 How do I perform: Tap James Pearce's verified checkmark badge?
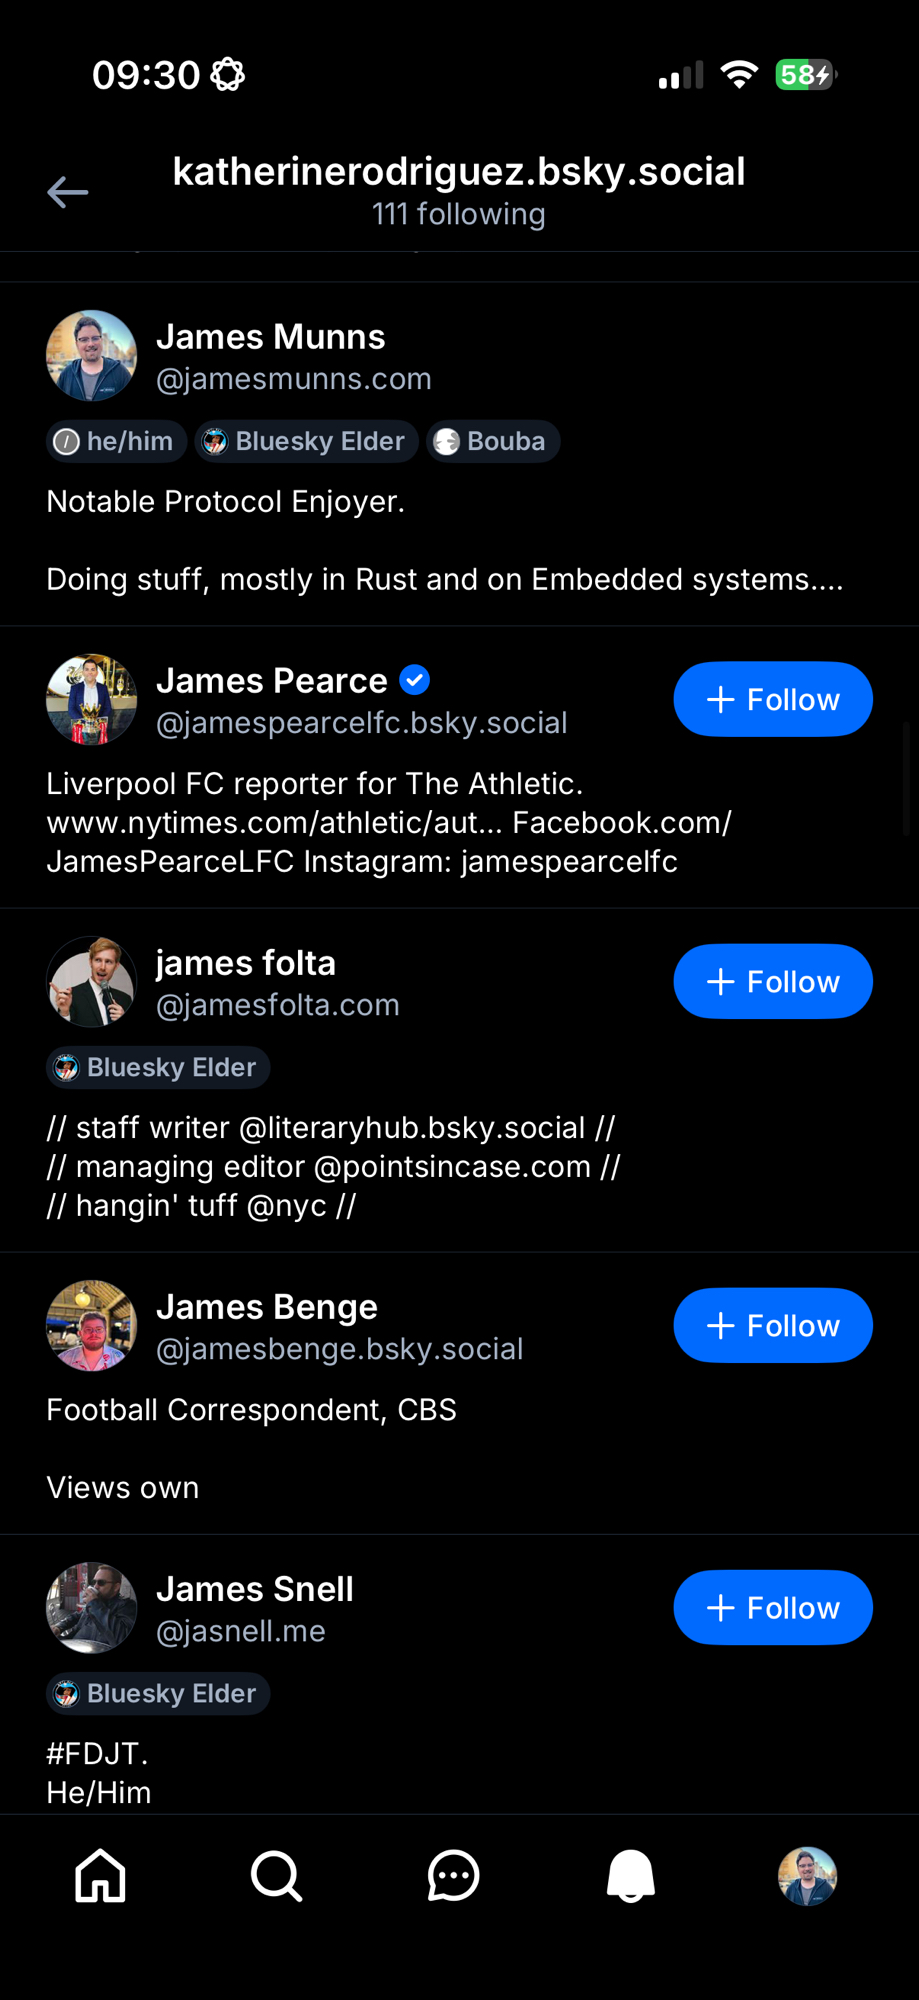[x=415, y=680]
